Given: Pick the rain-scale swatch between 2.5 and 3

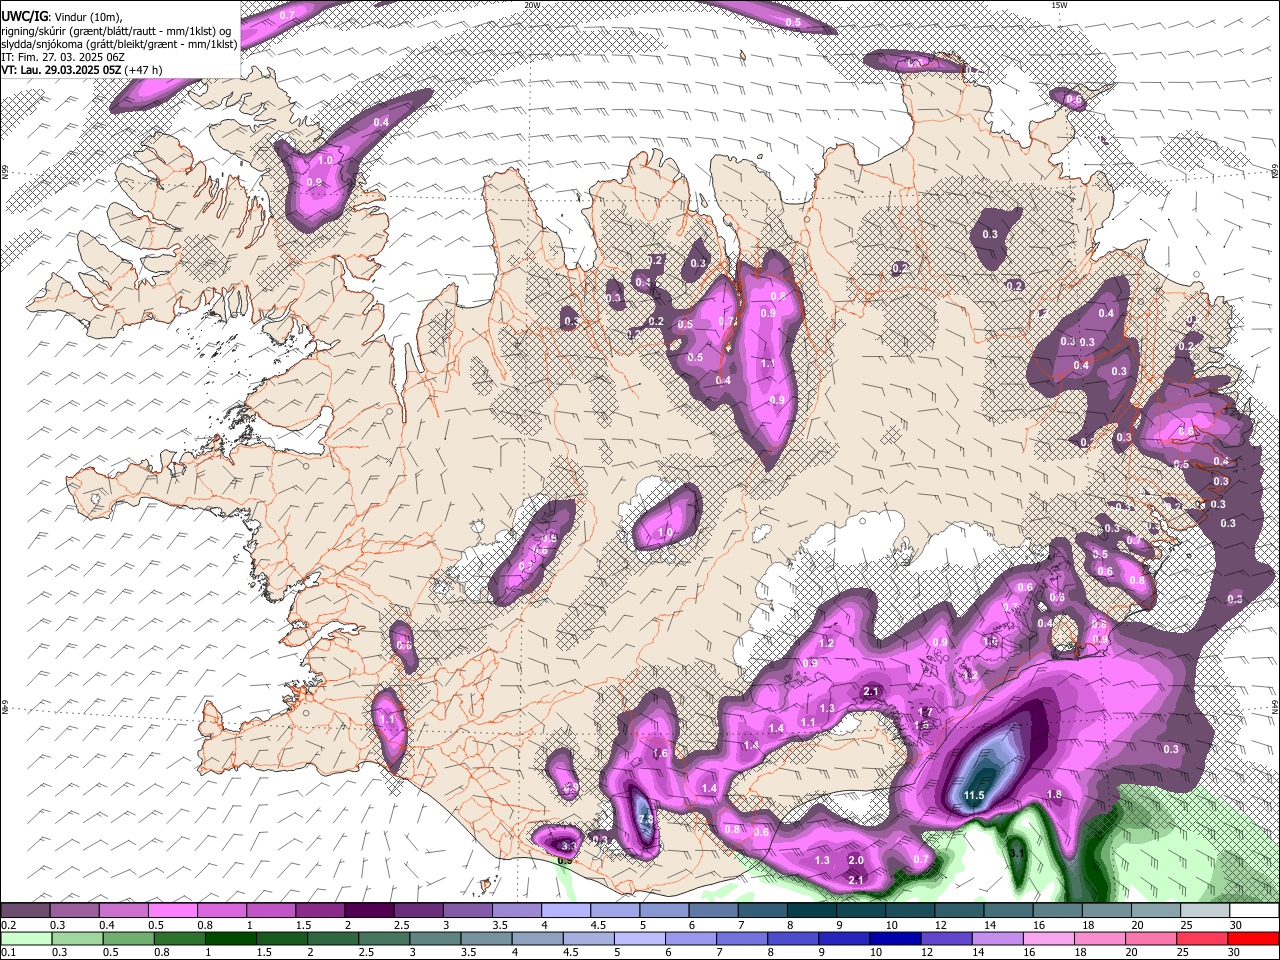Looking at the screenshot, I should pos(385,939).
